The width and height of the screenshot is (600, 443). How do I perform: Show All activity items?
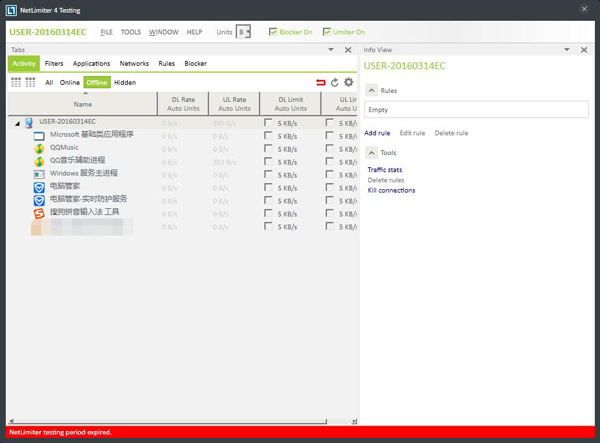click(49, 83)
